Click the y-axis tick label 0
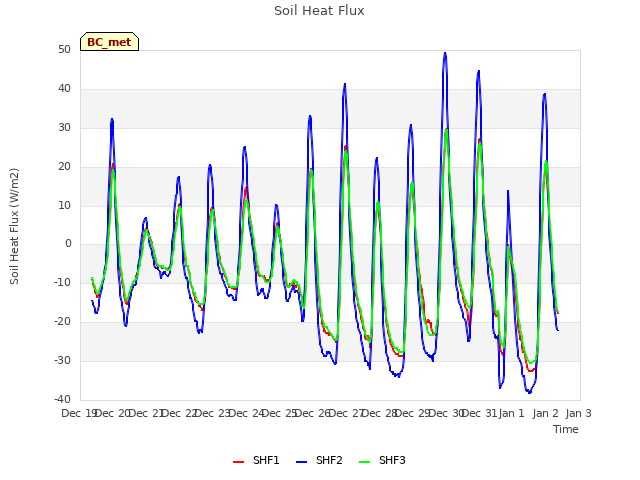 68,244
